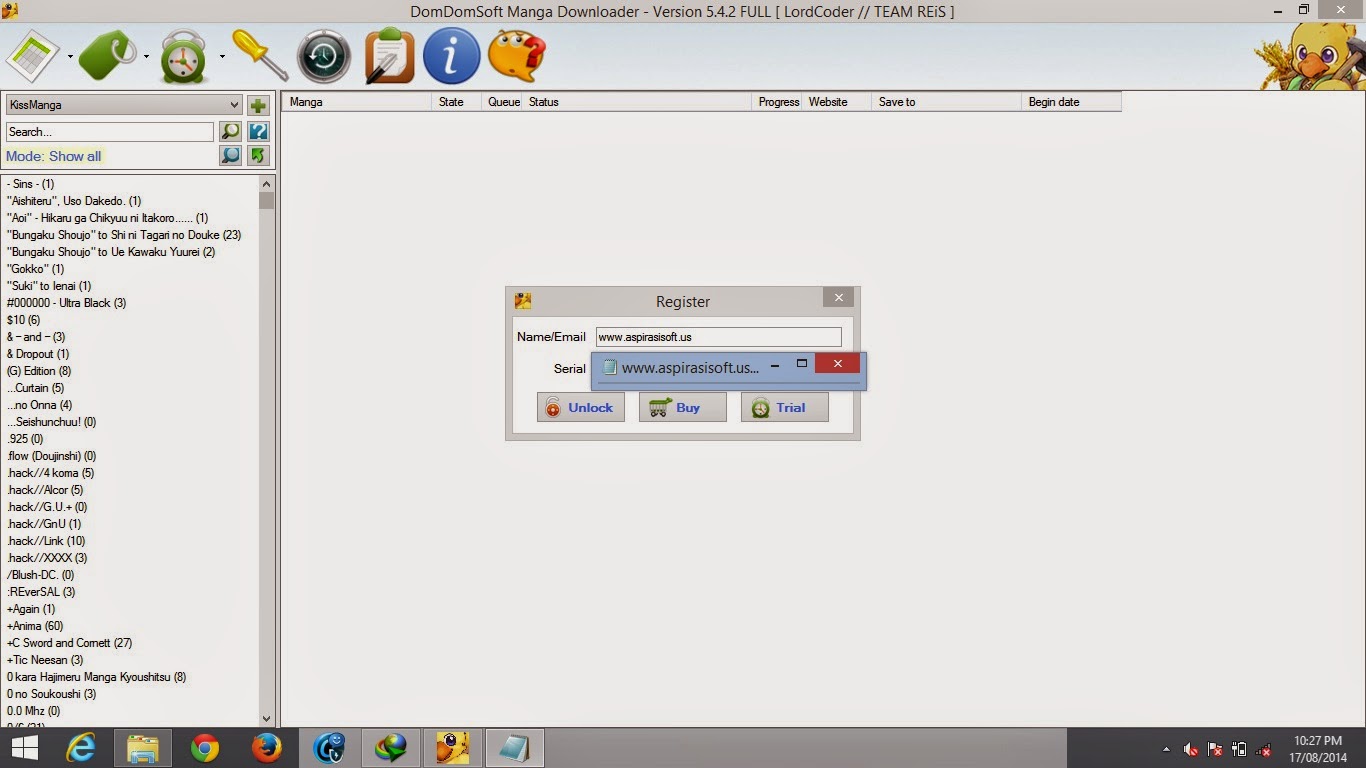Open Internet Download Manager taskbar icon
This screenshot has width=1366, height=768.
coord(391,748)
